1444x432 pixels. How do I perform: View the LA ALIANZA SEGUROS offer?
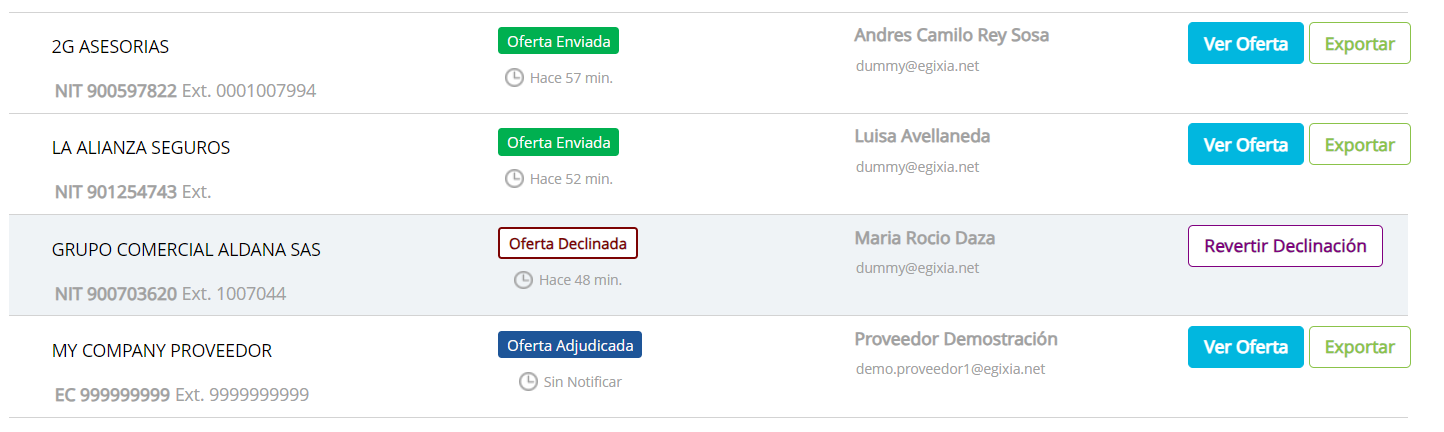(x=1245, y=144)
